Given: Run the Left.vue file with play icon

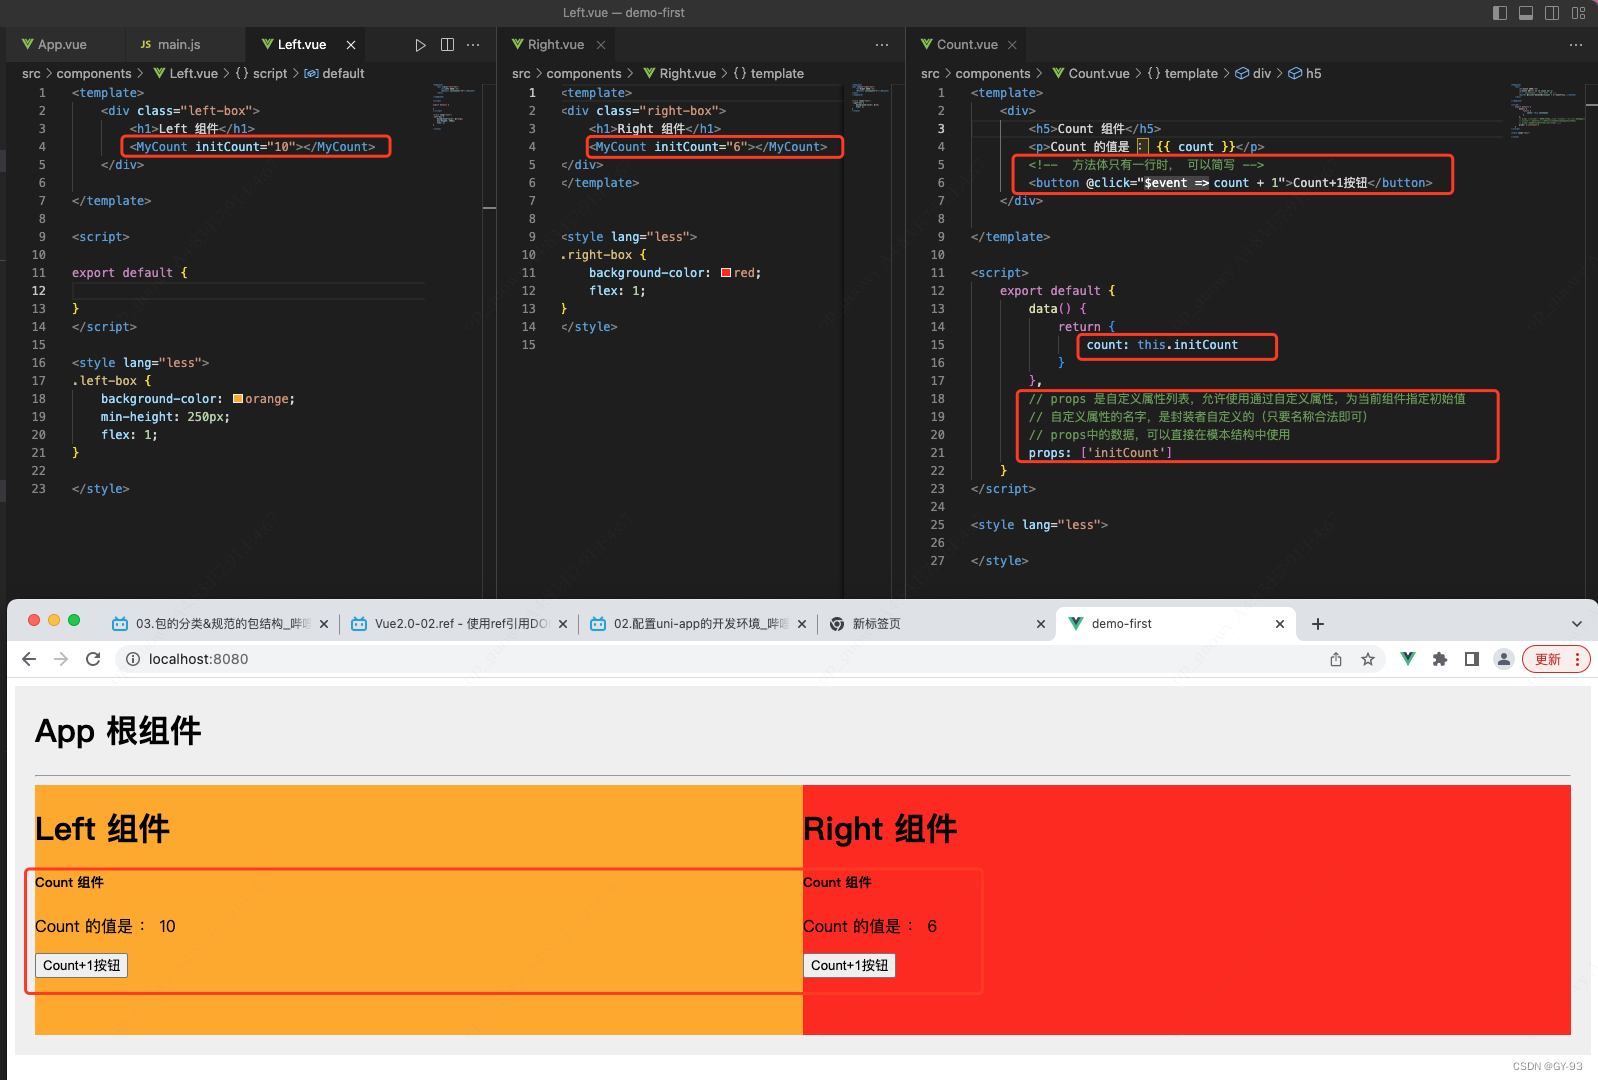Looking at the screenshot, I should tap(420, 45).
